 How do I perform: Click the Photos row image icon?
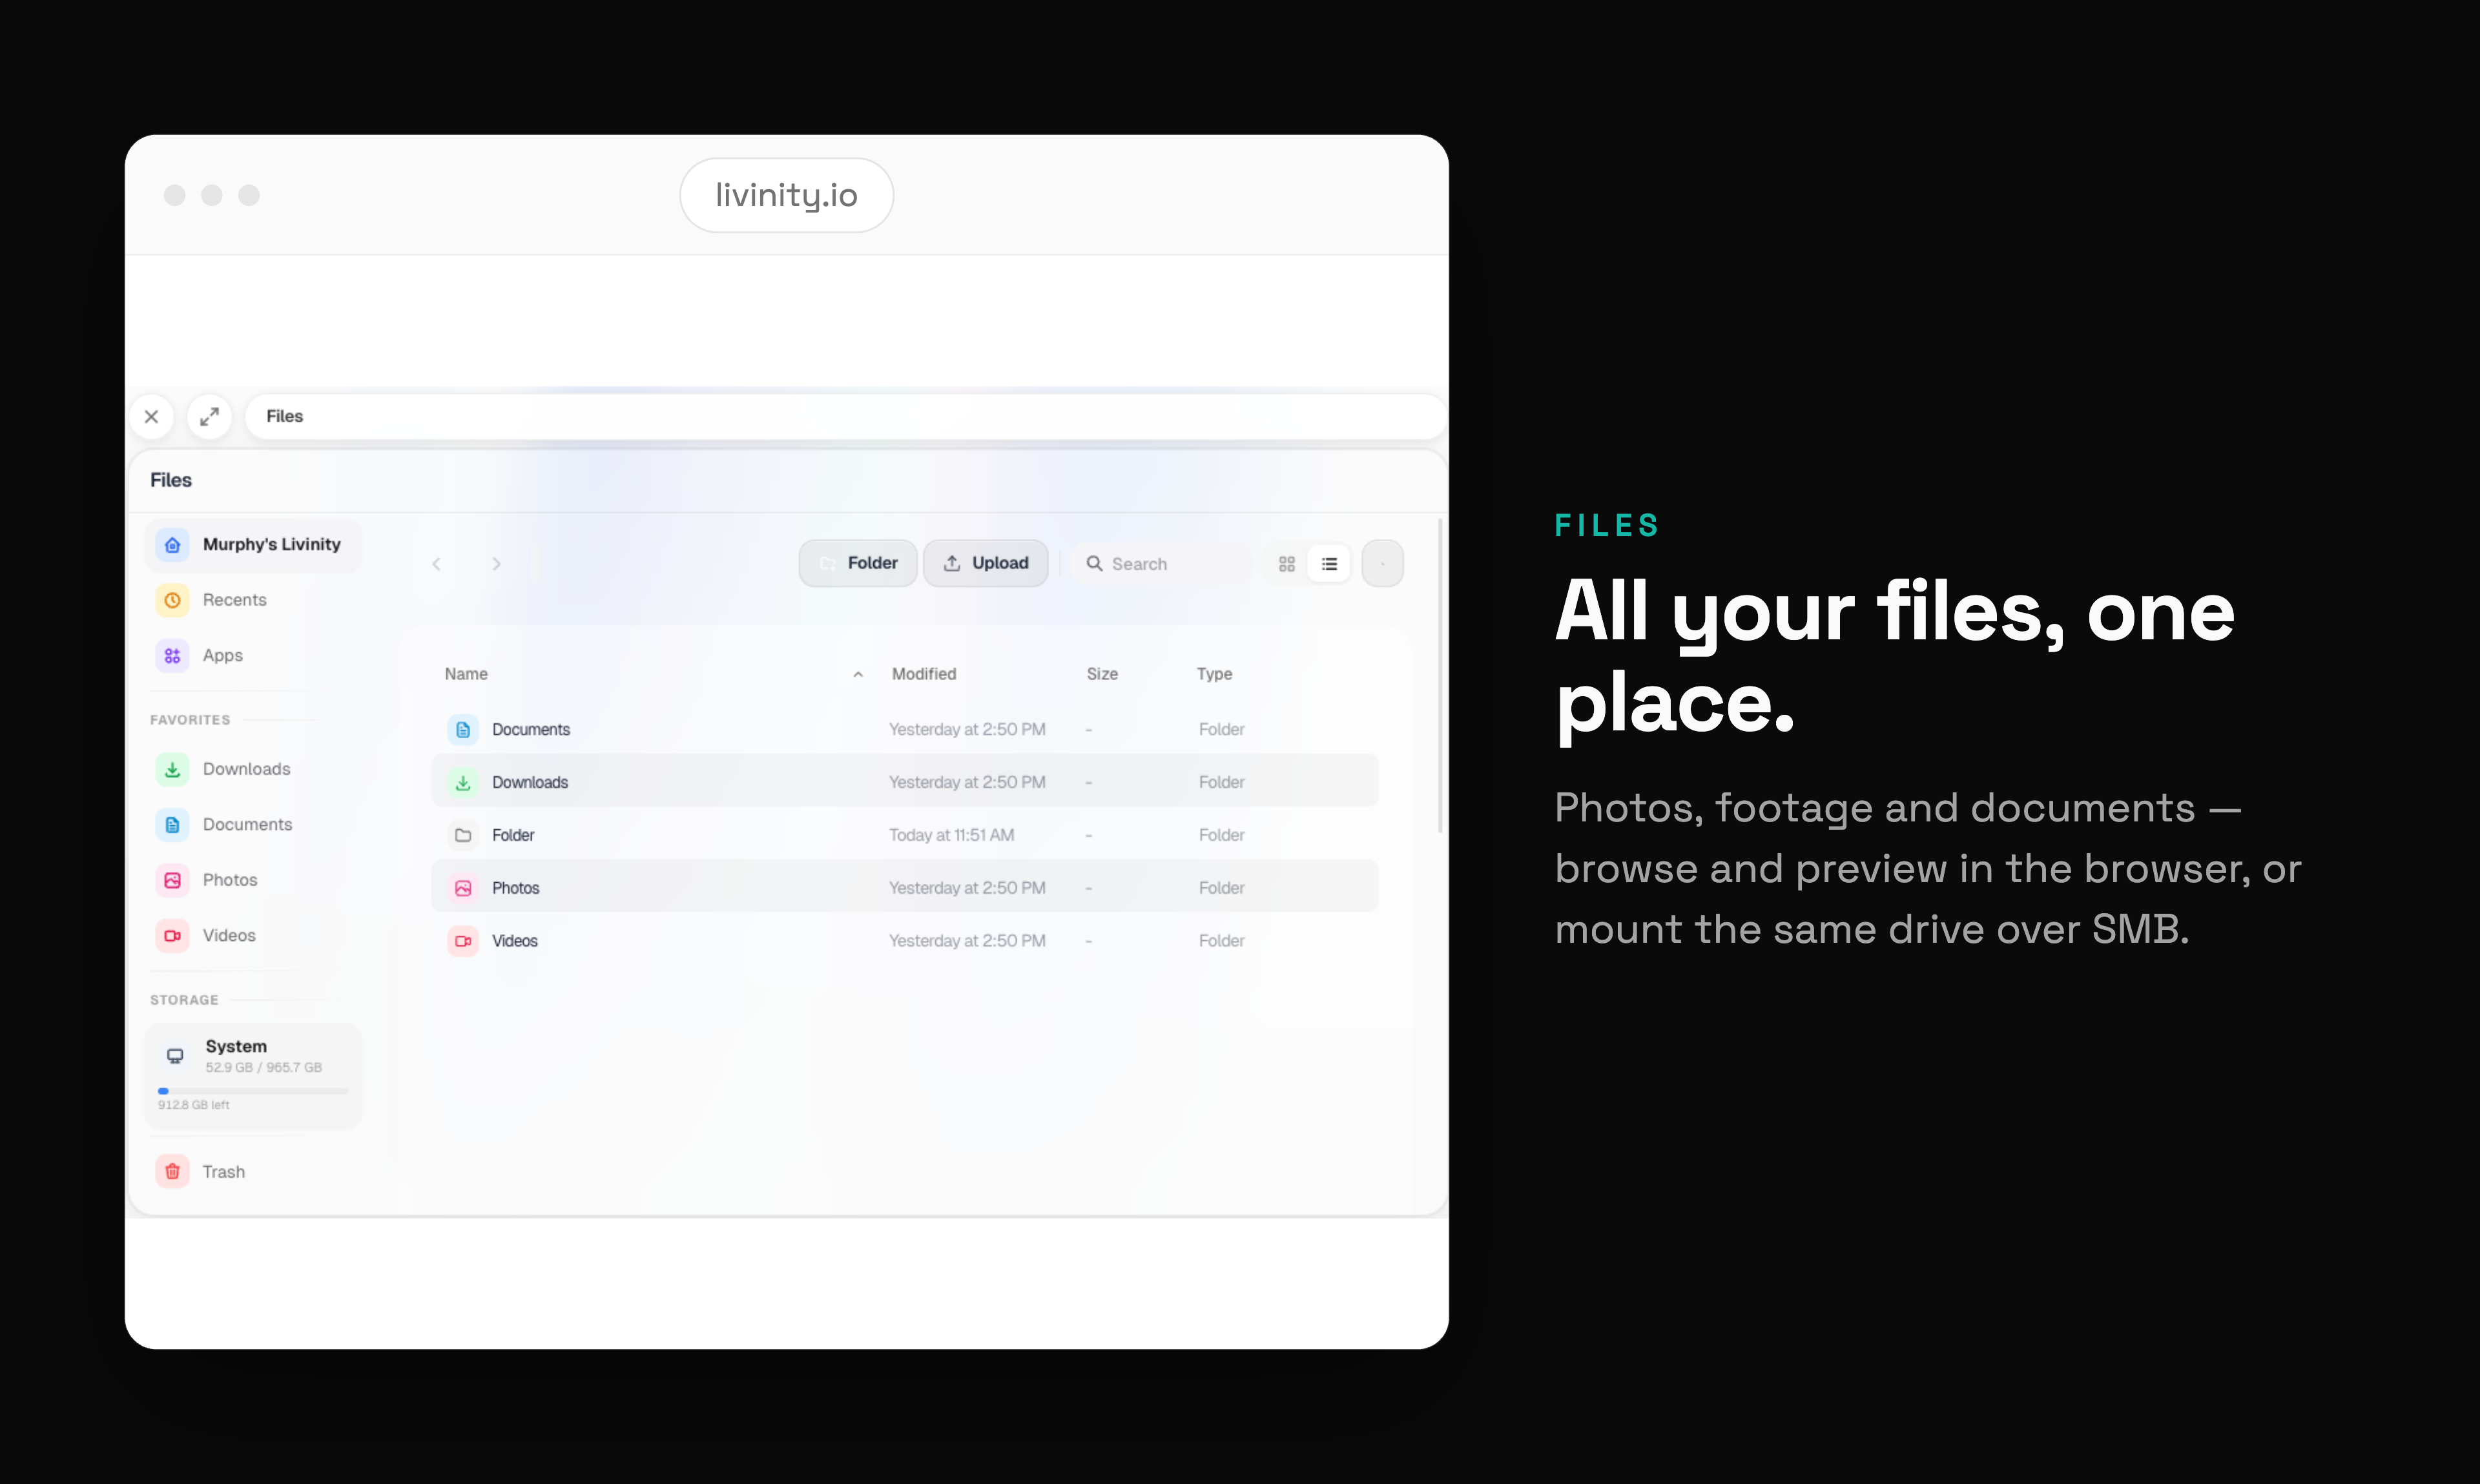[463, 888]
